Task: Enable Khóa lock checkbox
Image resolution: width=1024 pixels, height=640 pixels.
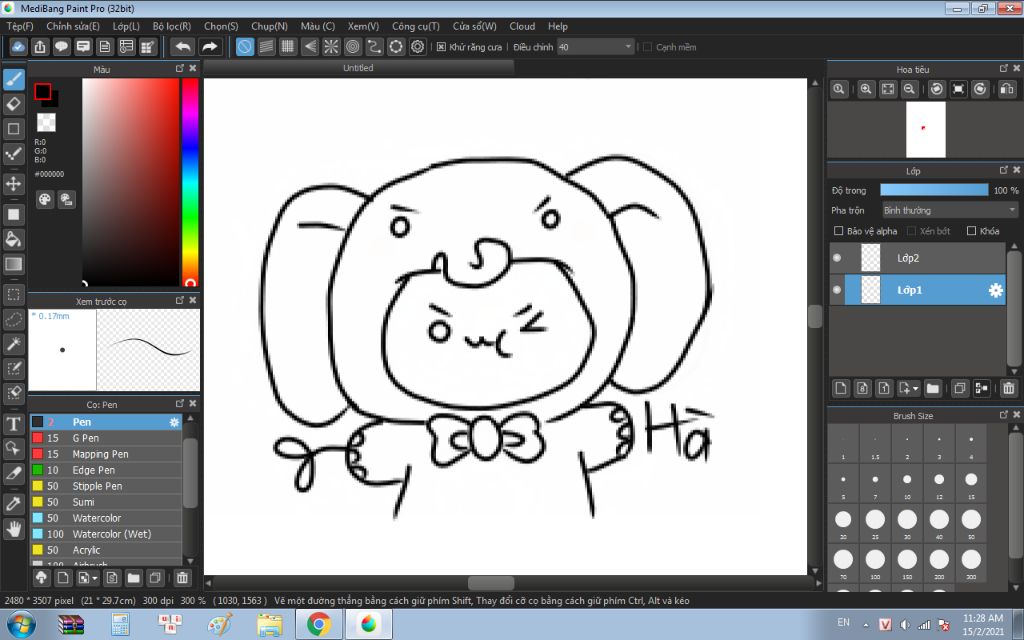Action: pyautogui.click(x=971, y=231)
